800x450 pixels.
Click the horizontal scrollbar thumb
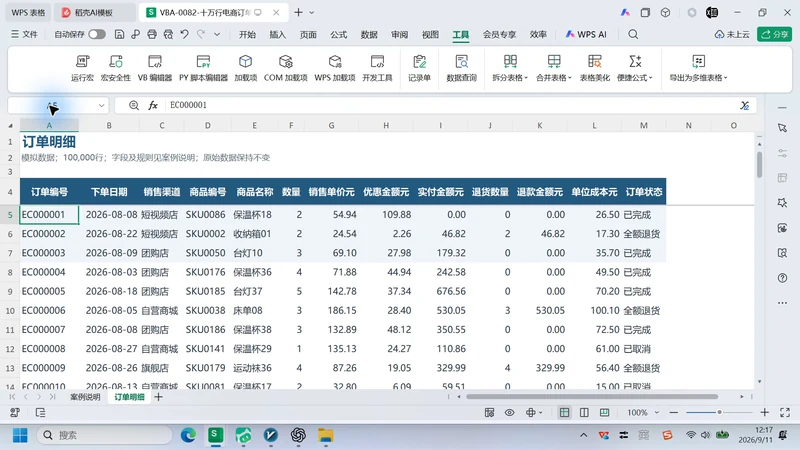(592, 396)
